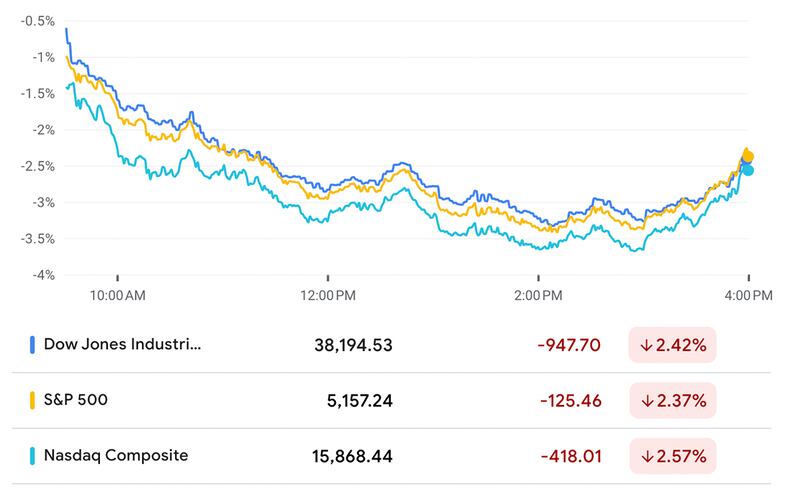Click the teal end dot on the chart
Viewport: 800px width, 498px height.
coord(748,170)
